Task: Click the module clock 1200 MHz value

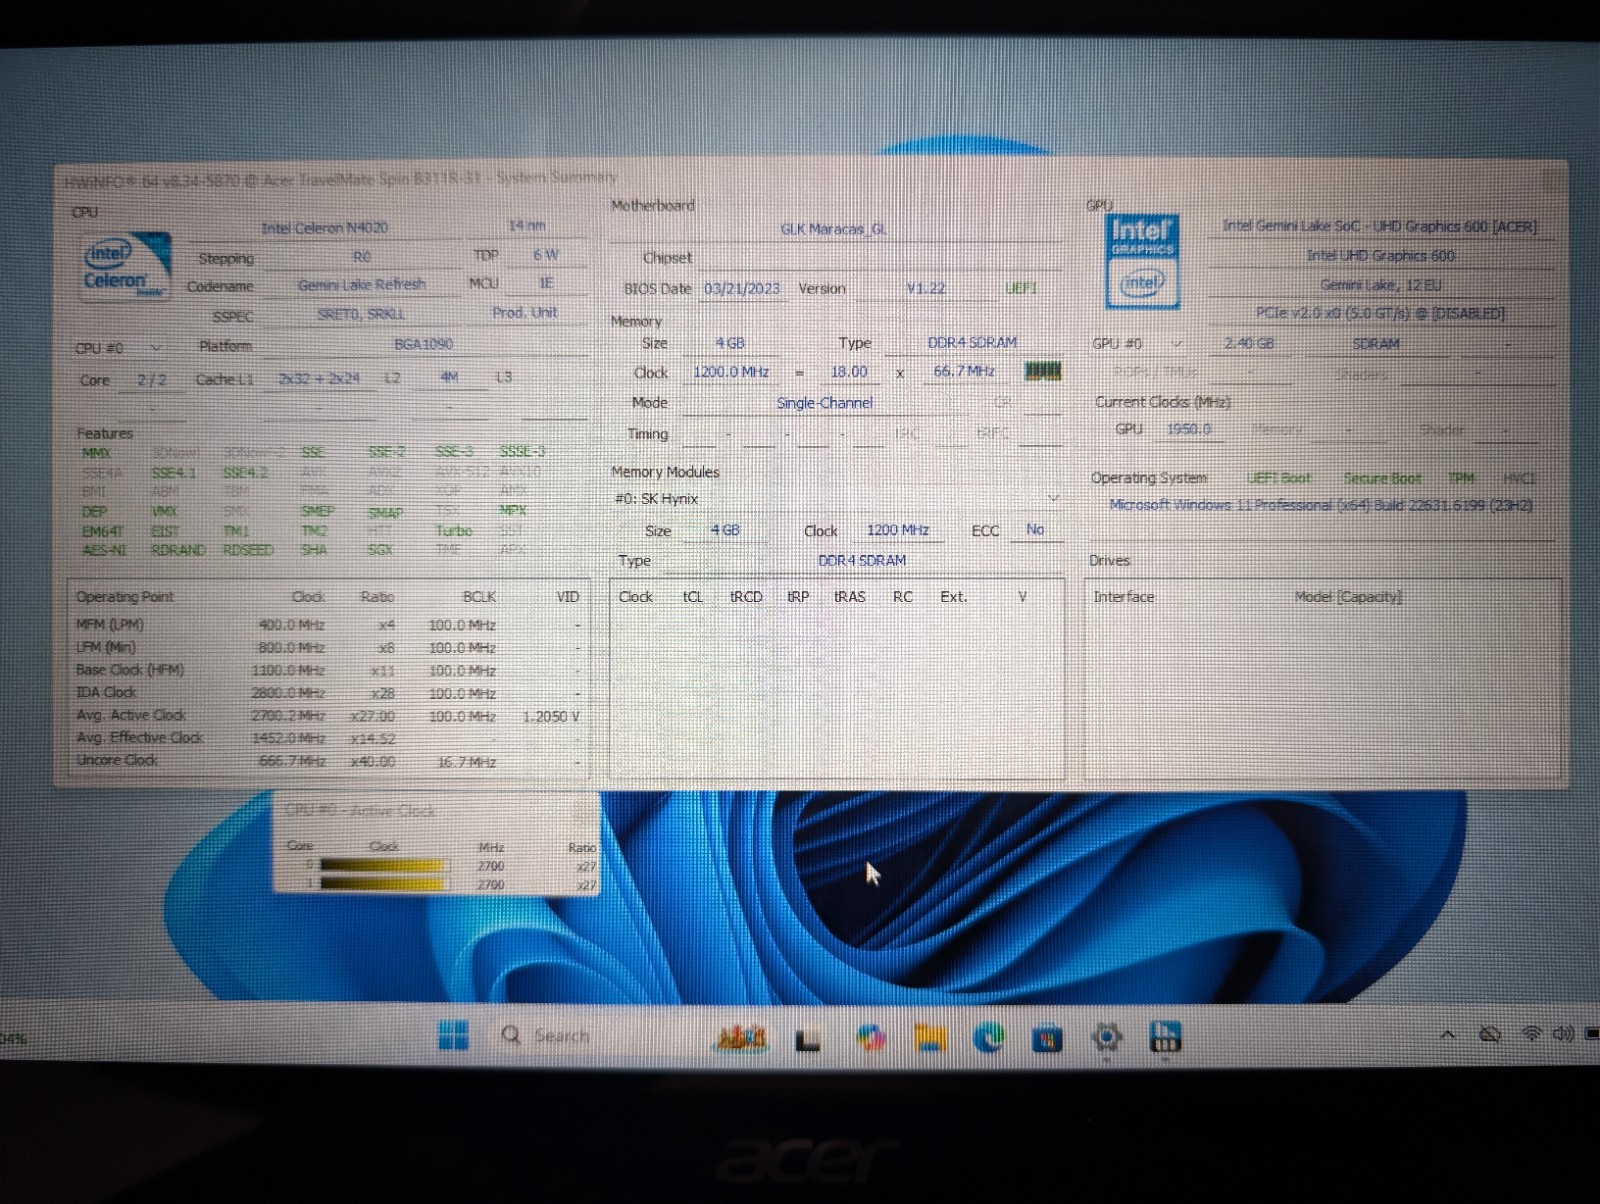Action: (x=898, y=530)
